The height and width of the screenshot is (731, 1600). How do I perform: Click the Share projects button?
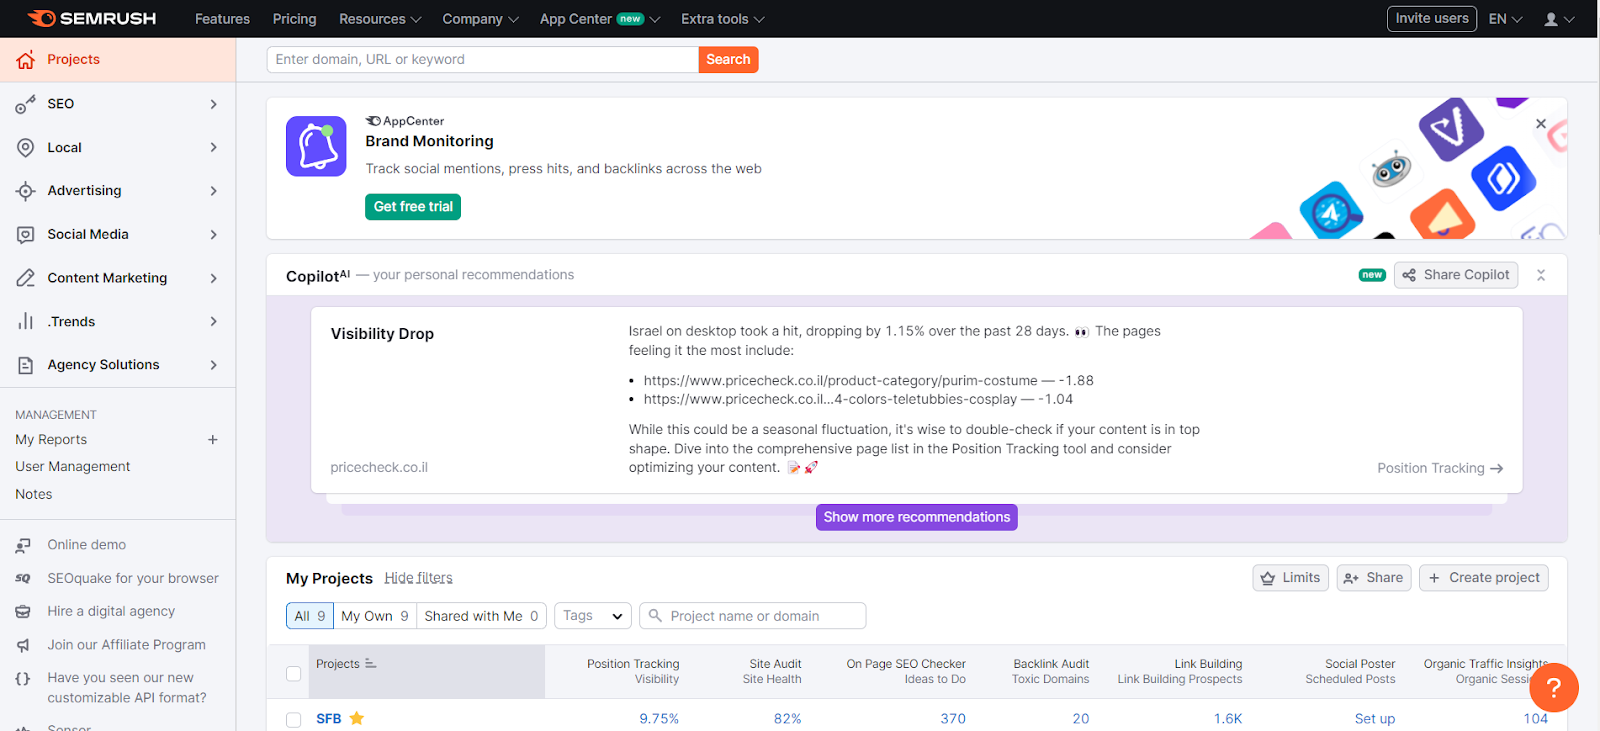point(1374,578)
